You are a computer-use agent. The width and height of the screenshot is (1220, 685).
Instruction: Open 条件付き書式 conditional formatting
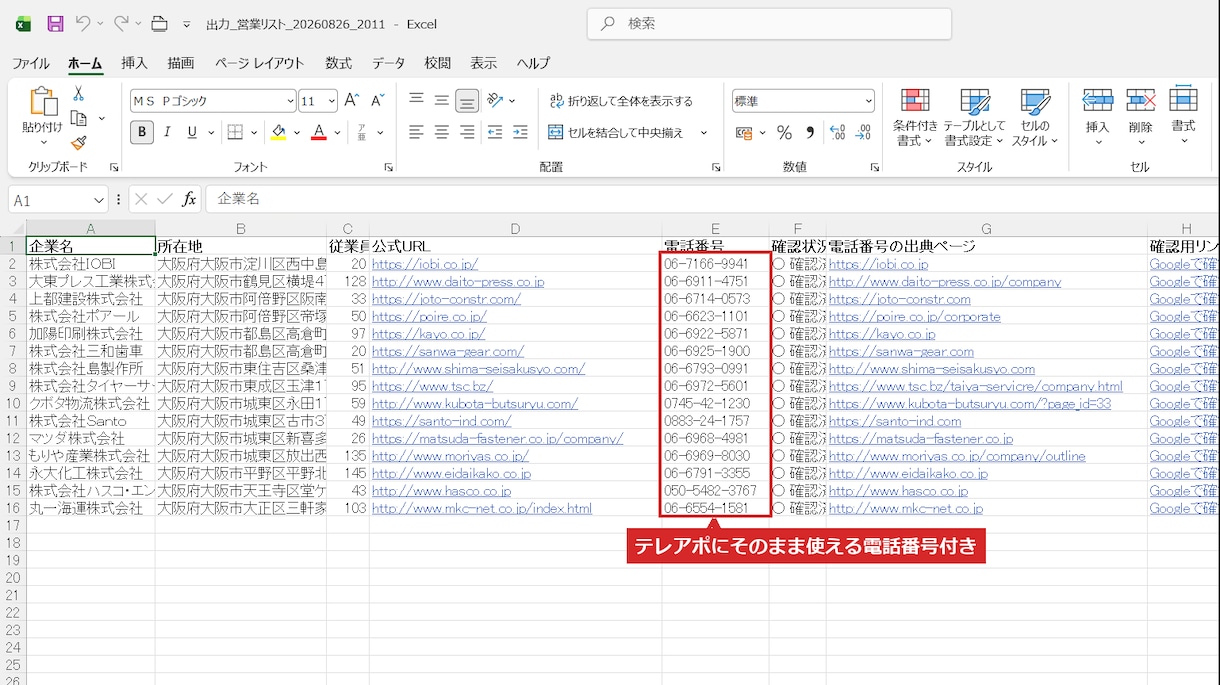(x=915, y=118)
